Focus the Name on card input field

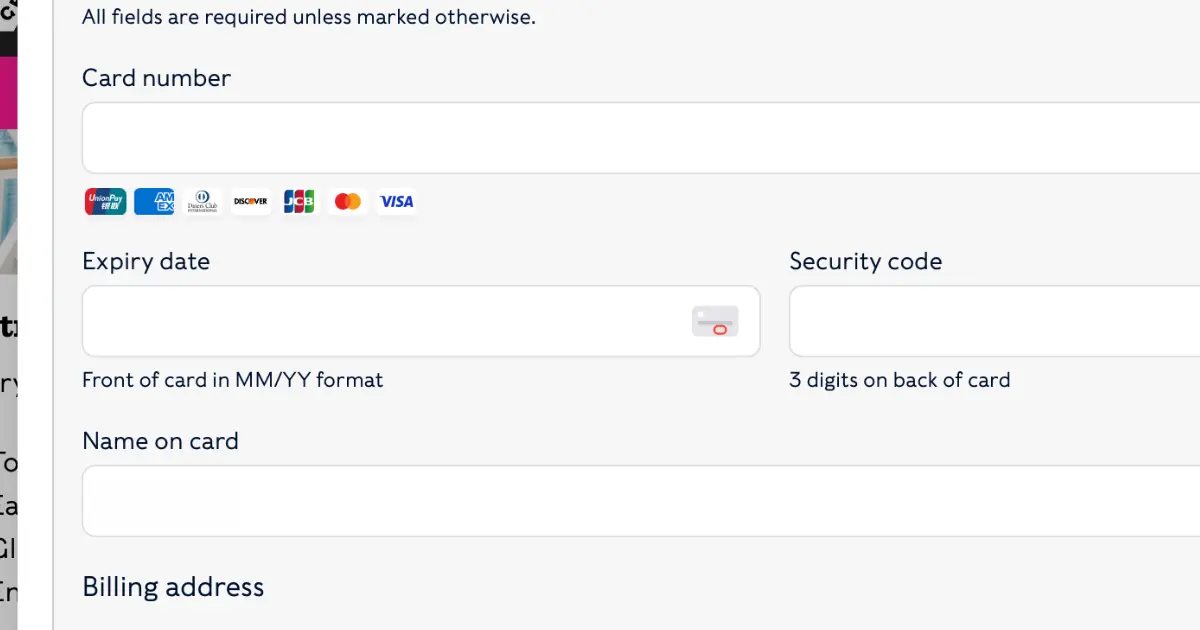[x=641, y=500]
